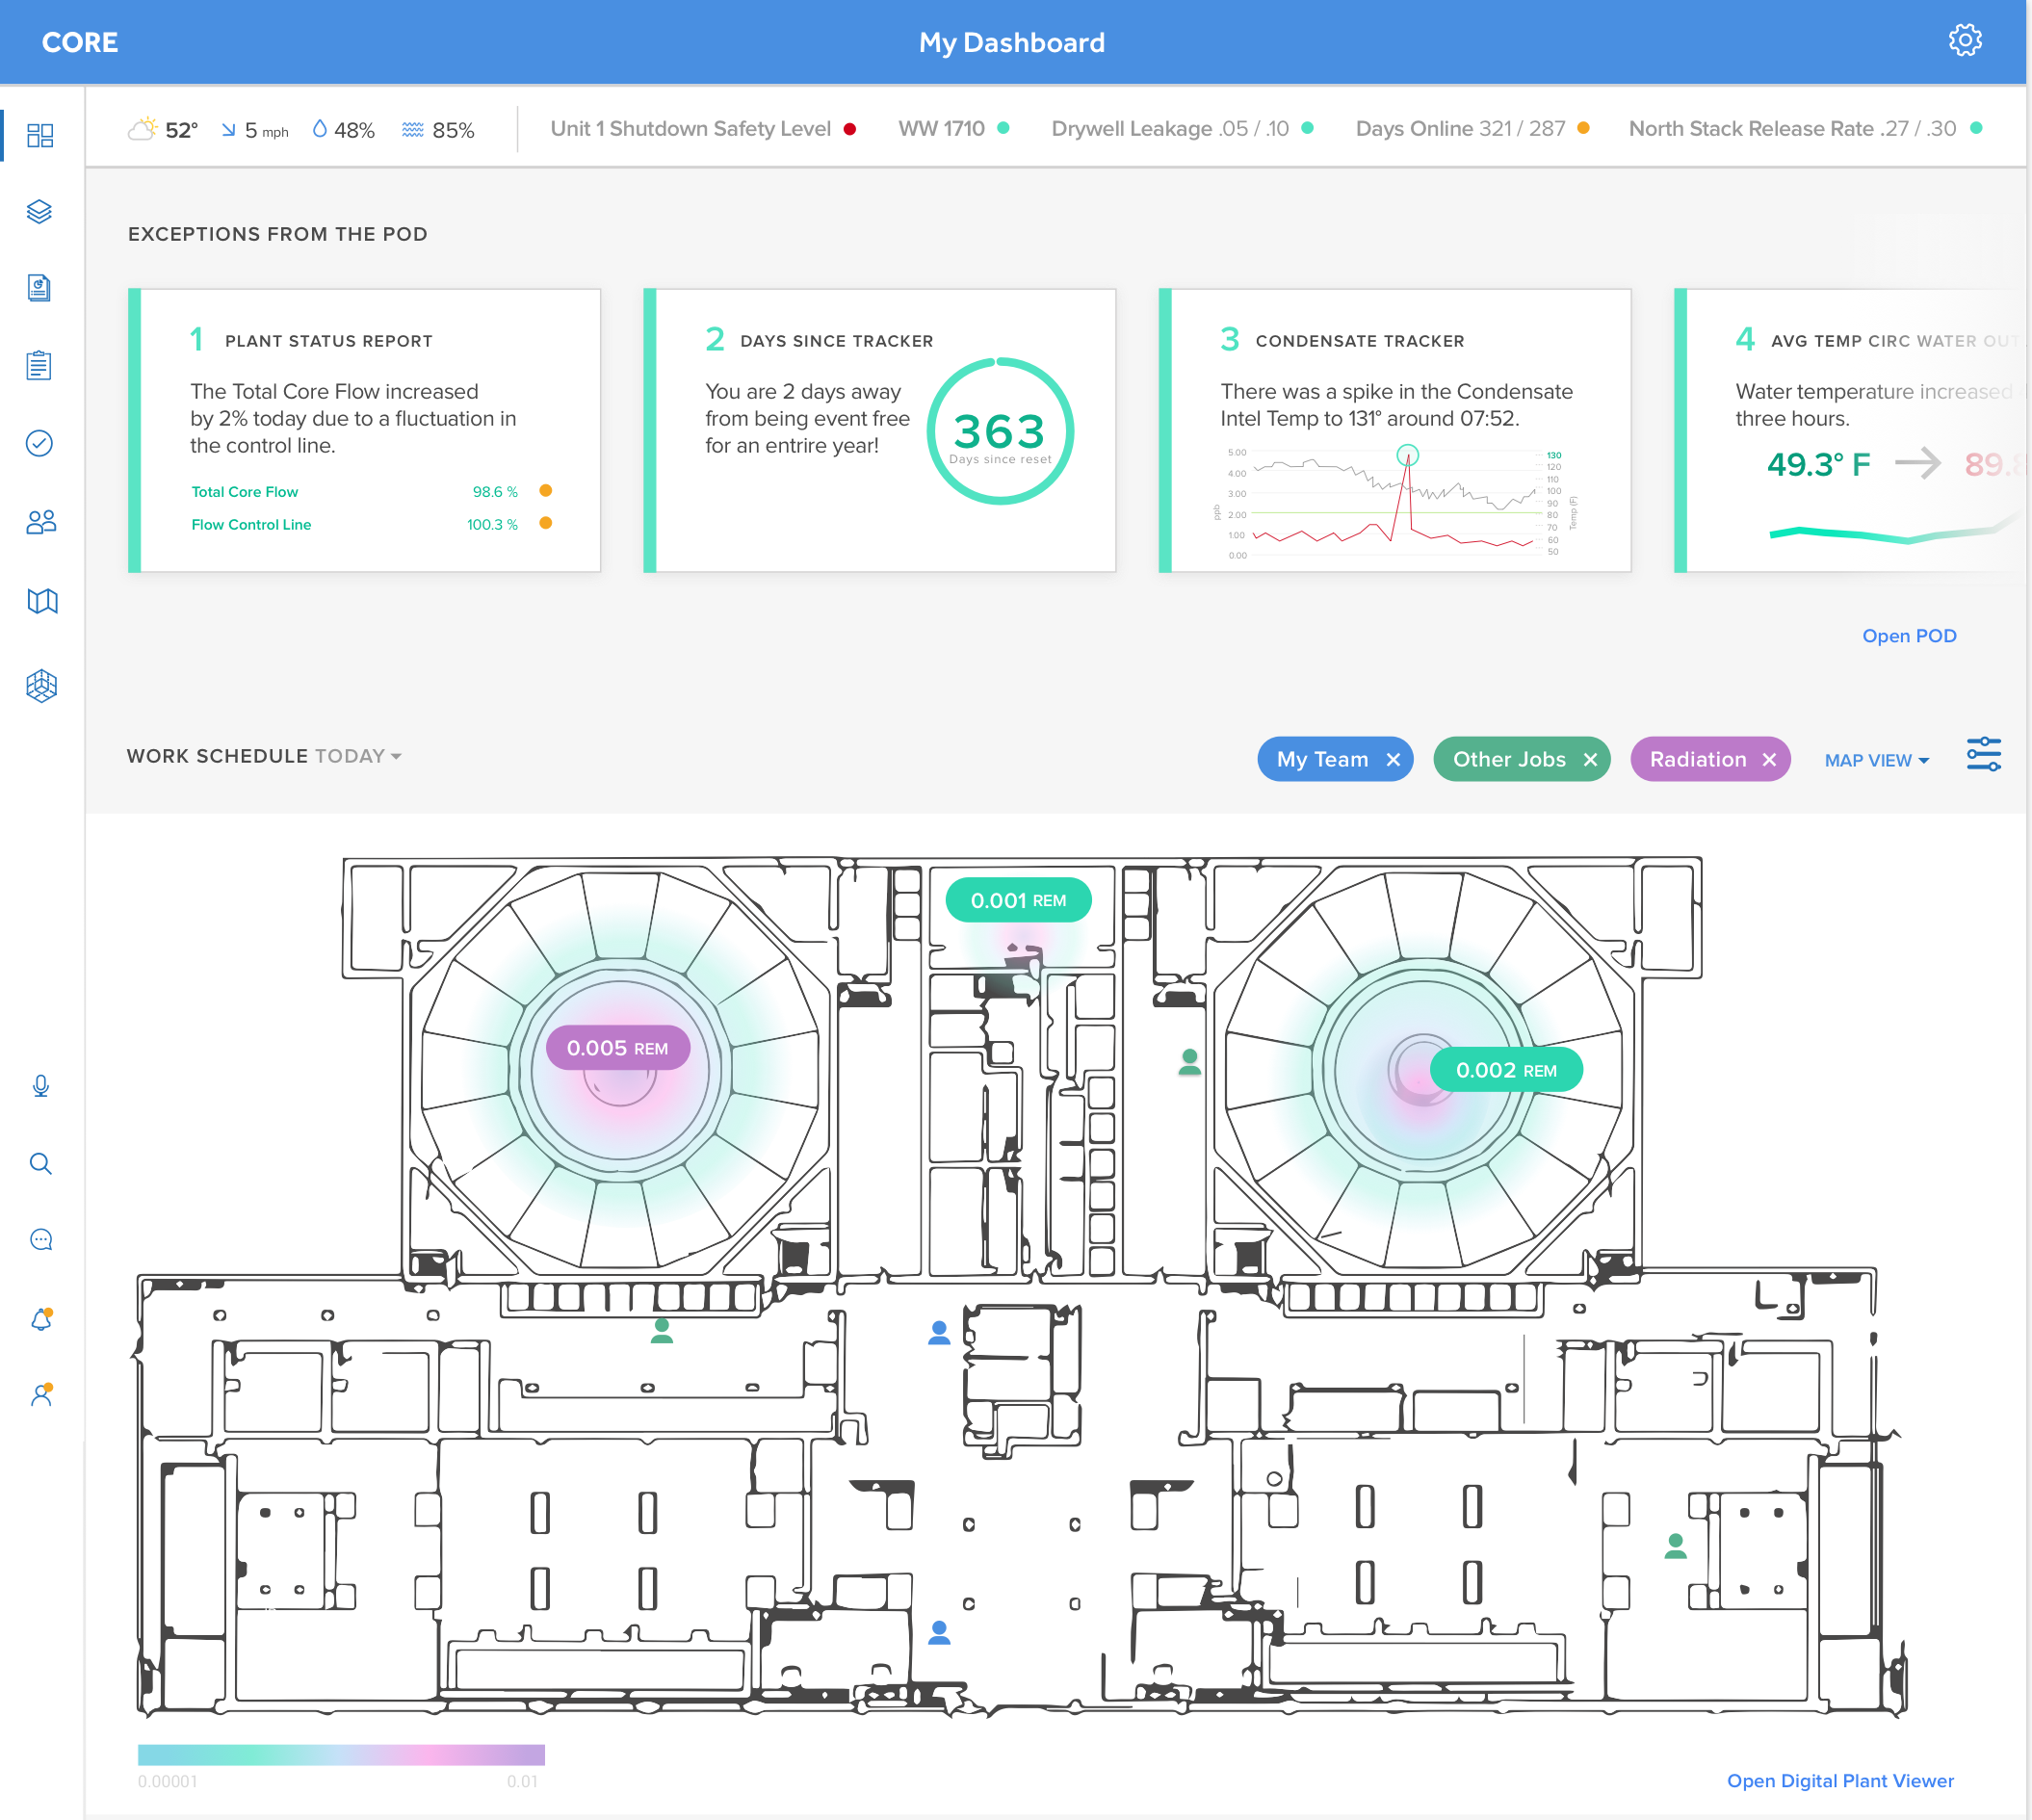
Task: Open the team people icon in sidebar
Action: (41, 521)
